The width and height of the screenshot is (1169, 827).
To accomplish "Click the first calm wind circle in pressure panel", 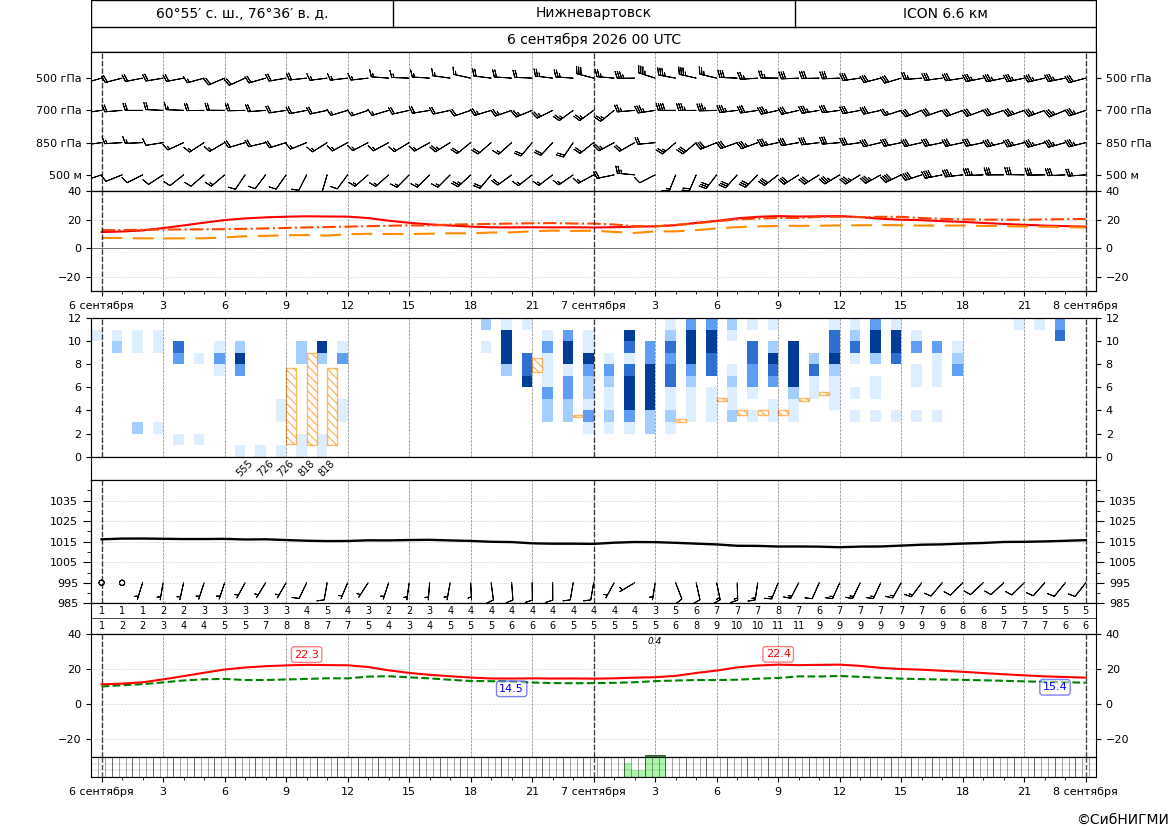I will click(x=101, y=582).
